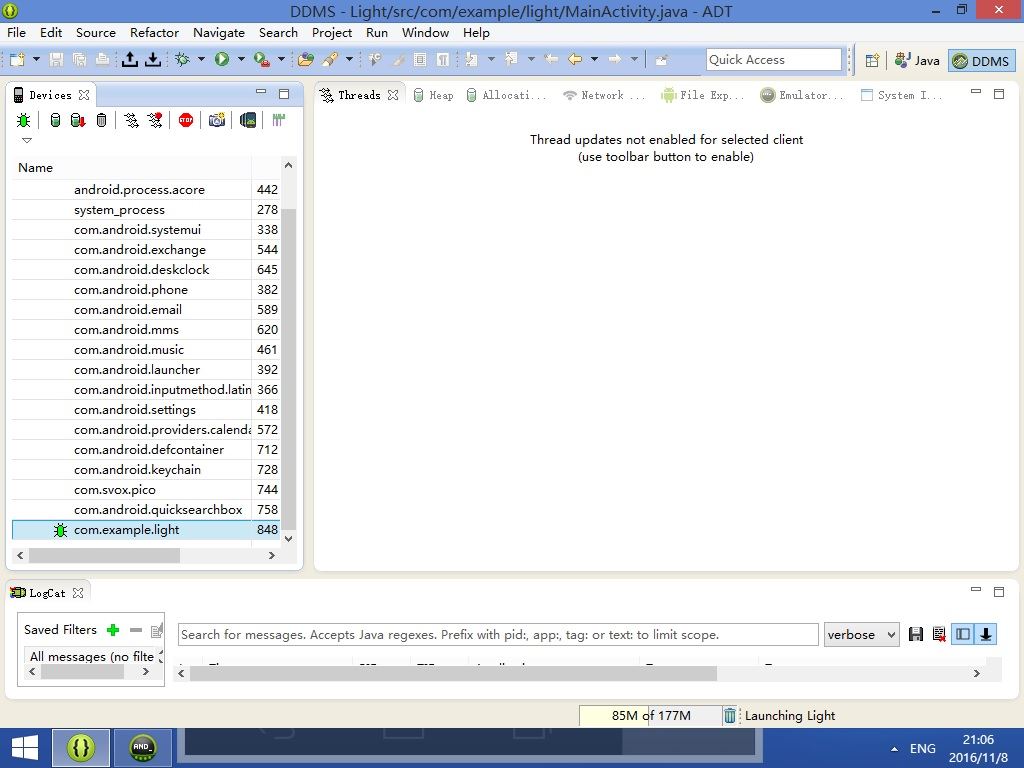The width and height of the screenshot is (1024, 768).
Task: Open the Refactor menu
Action: (x=154, y=33)
